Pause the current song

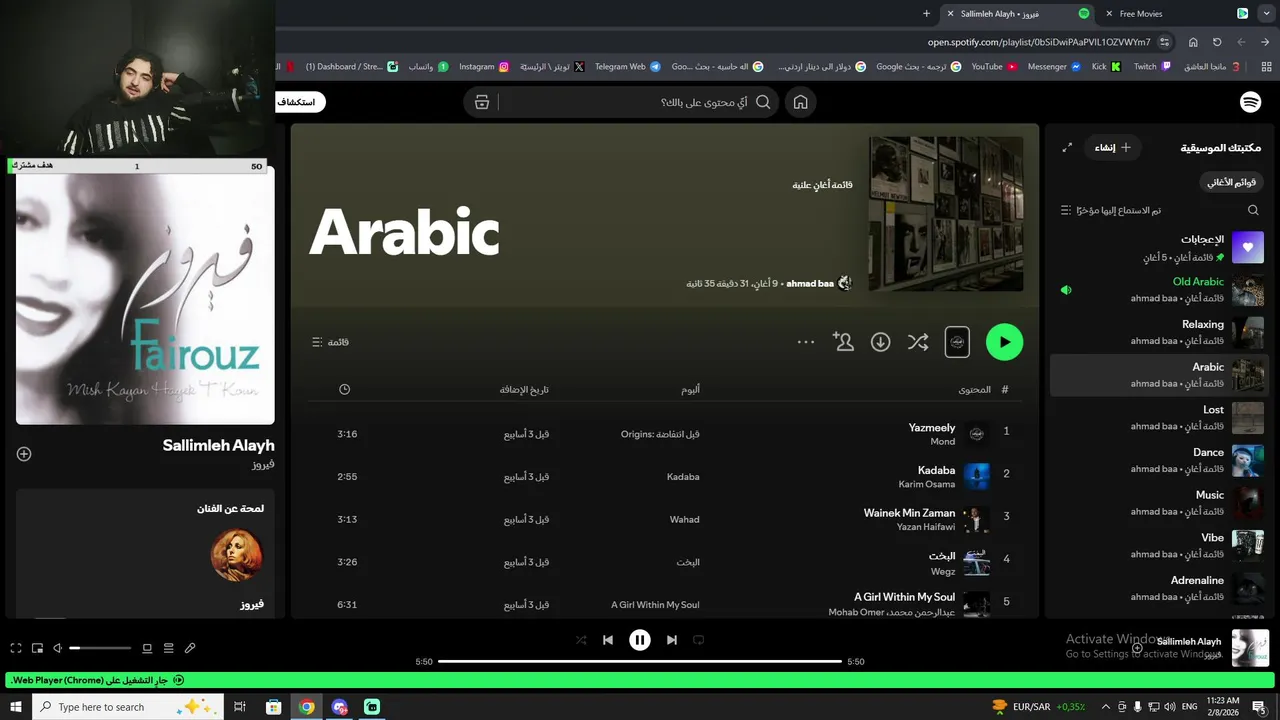(x=640, y=640)
